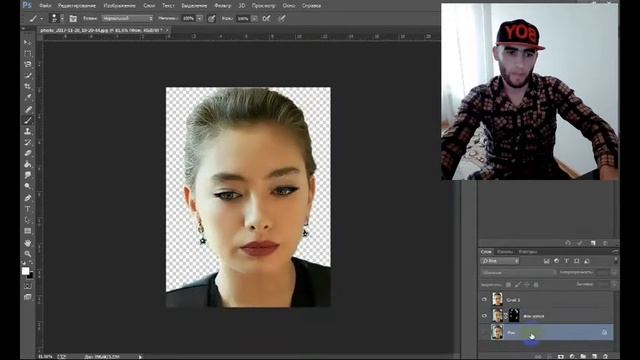Switch to the Paths tab
Image resolution: width=640 pixels, height=360 pixels.
pos(528,252)
